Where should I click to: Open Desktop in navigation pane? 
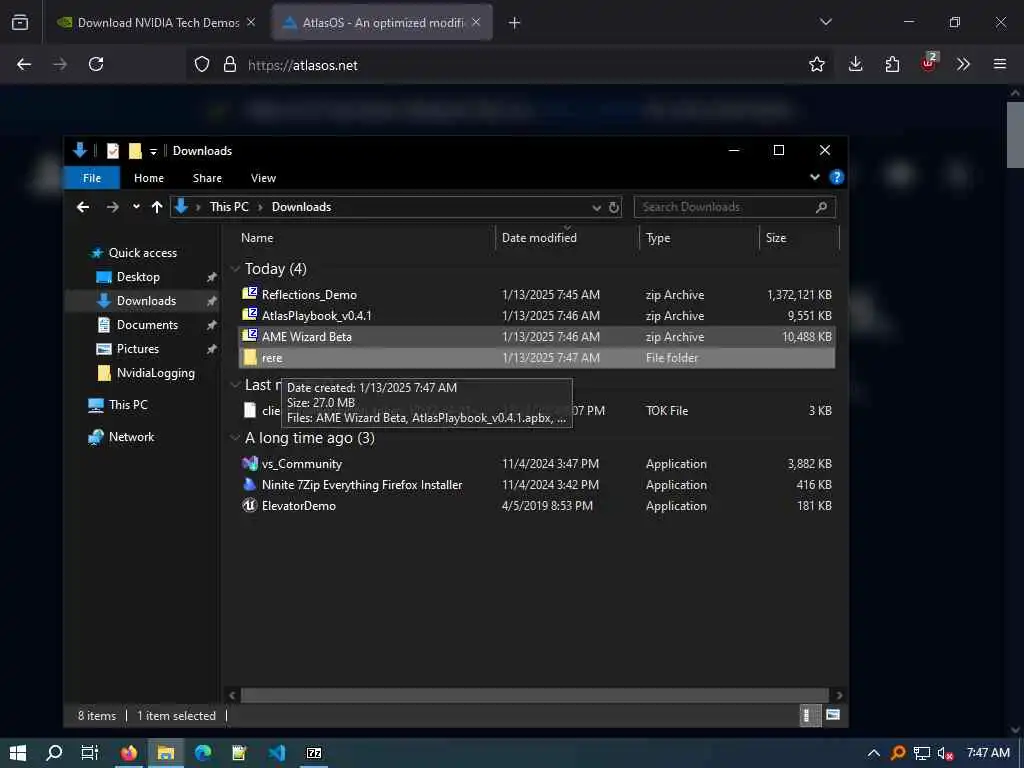[x=138, y=277]
